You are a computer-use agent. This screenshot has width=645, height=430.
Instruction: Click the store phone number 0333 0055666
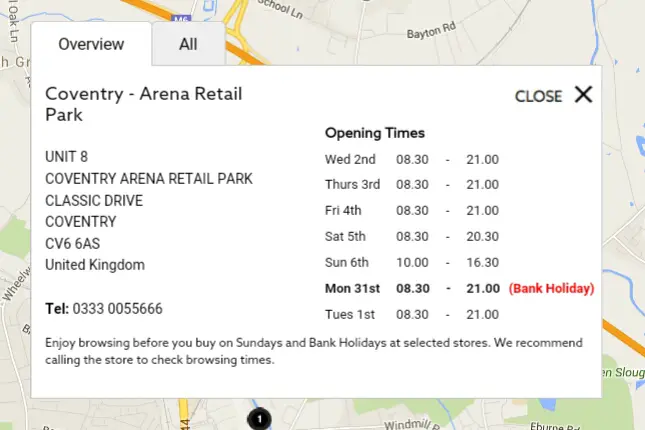pos(118,309)
